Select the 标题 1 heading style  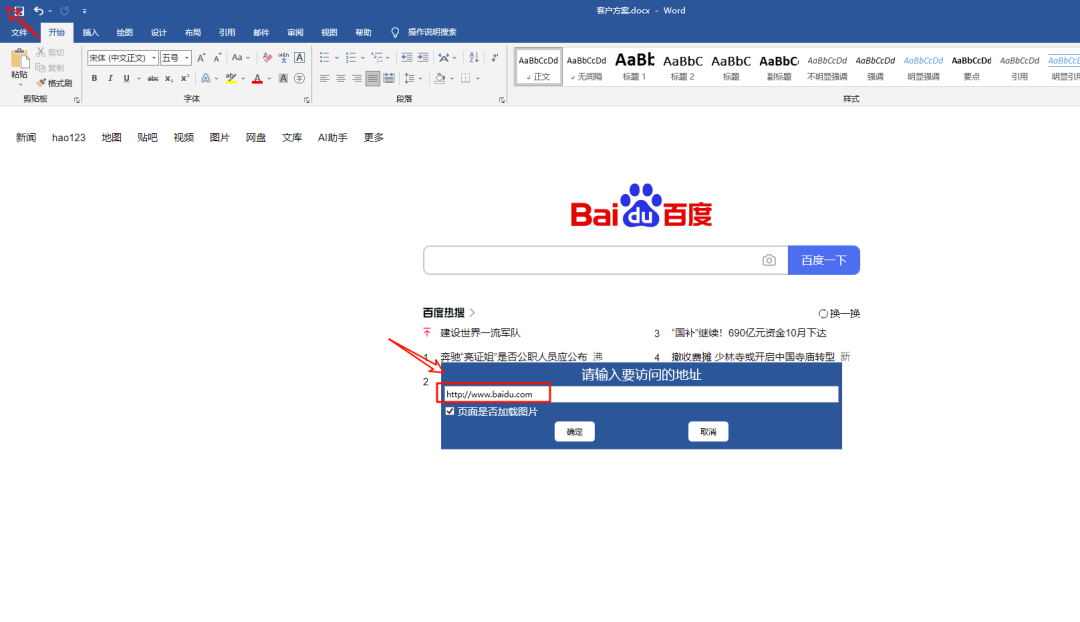coord(634,67)
